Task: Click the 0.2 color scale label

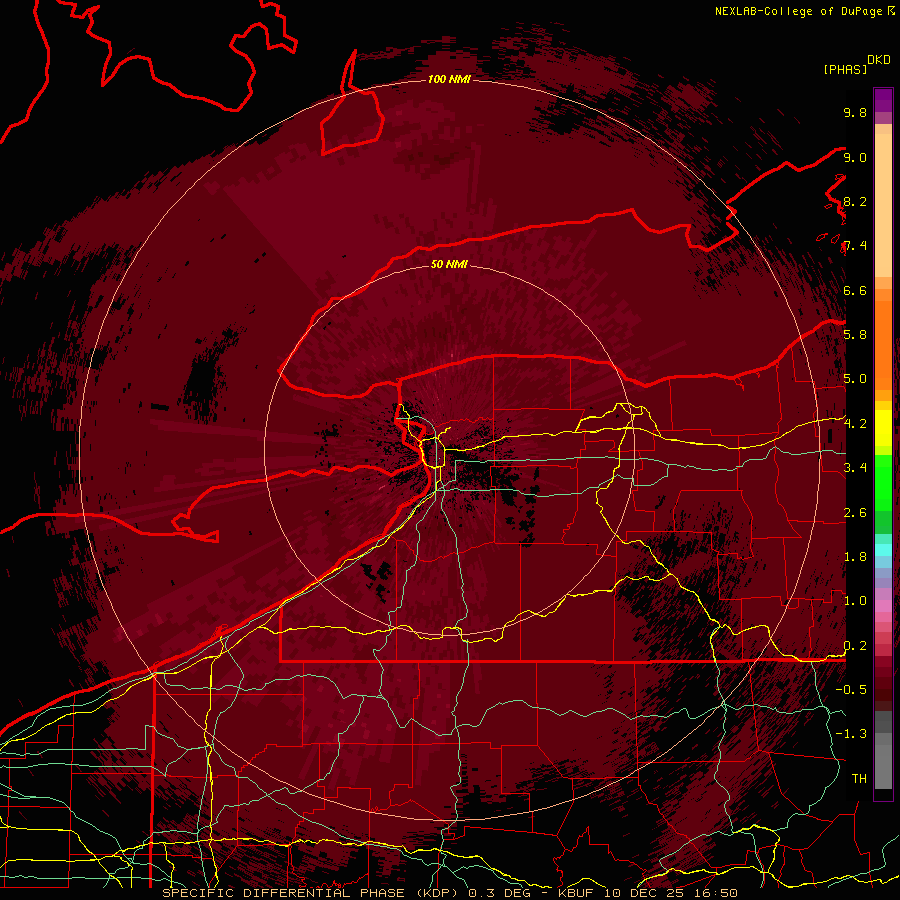Action: pos(855,646)
